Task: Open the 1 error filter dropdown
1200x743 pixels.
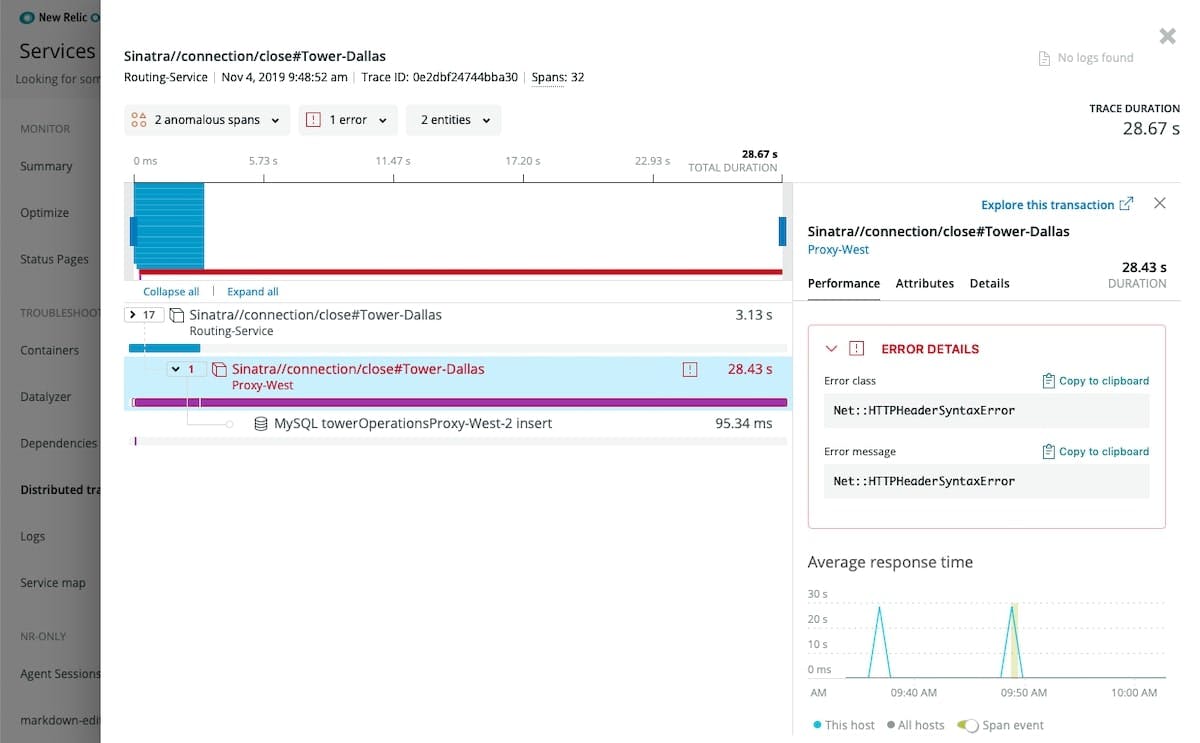Action: 348,120
